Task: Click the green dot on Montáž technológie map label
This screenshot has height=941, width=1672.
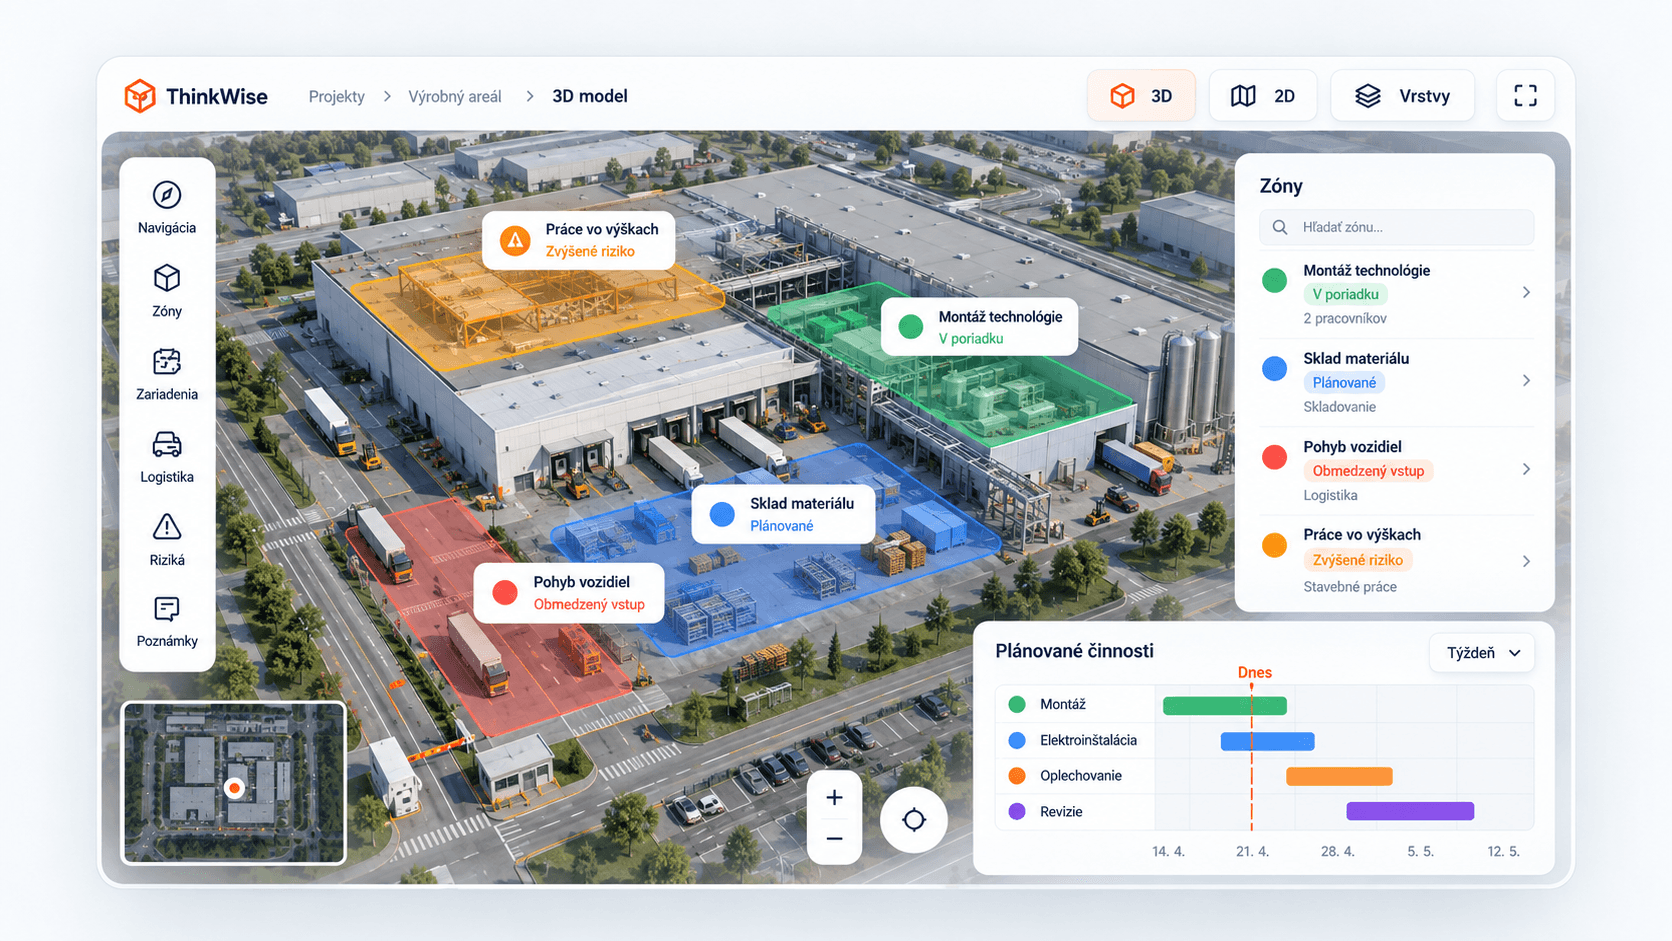Action: pyautogui.click(x=911, y=327)
